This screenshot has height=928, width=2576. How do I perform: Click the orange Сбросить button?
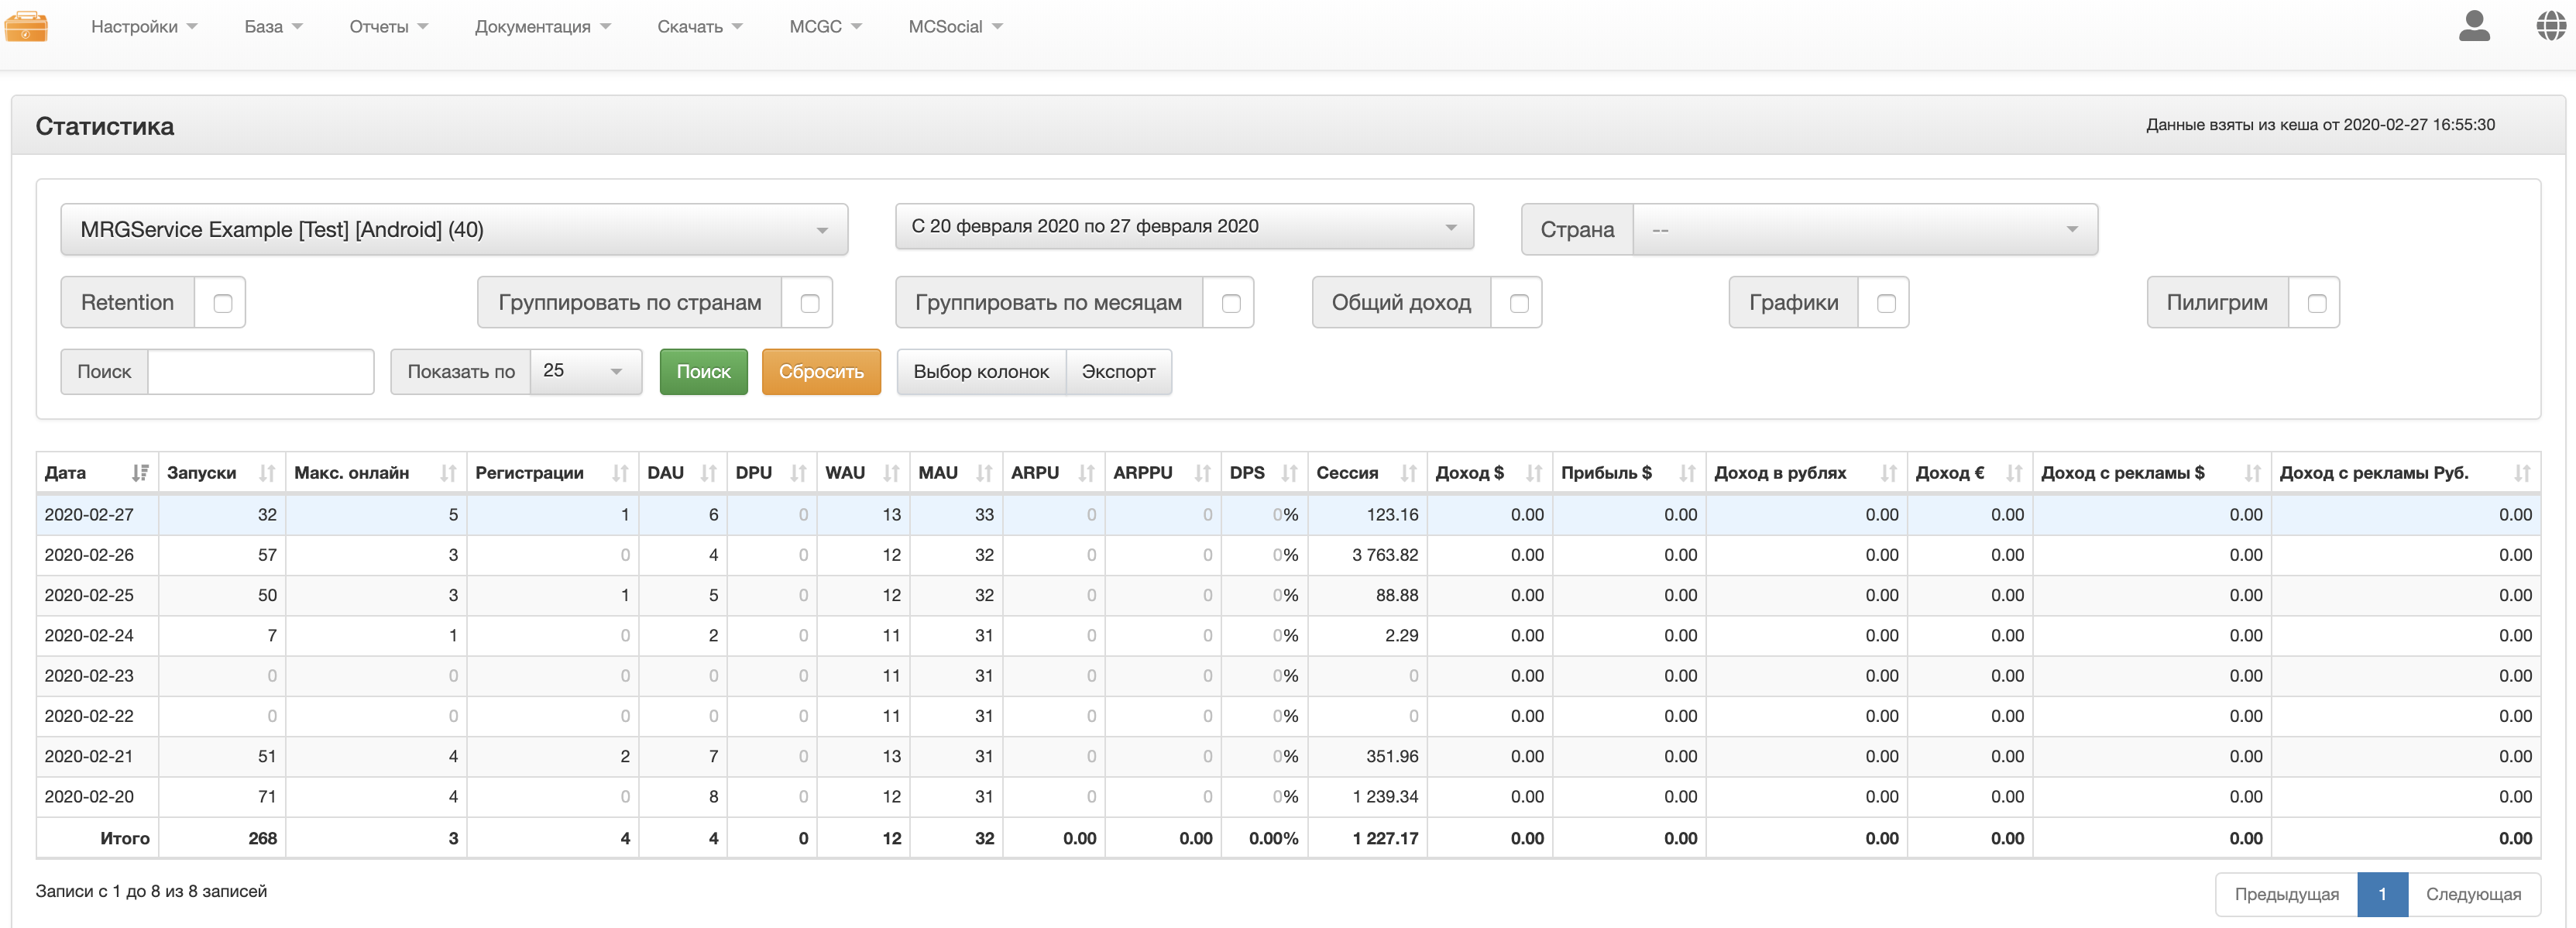[820, 372]
